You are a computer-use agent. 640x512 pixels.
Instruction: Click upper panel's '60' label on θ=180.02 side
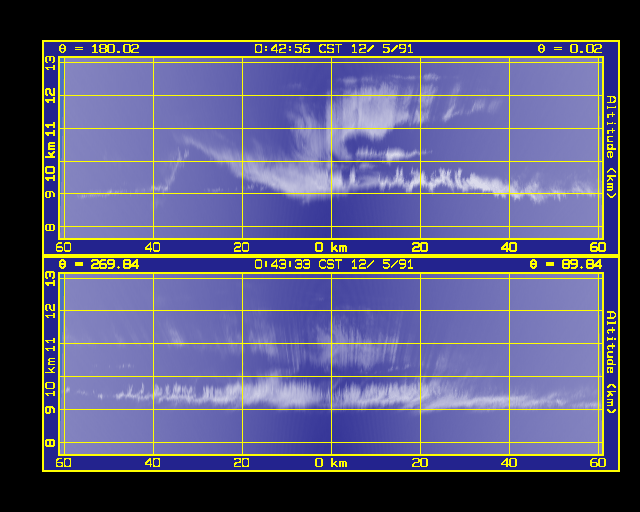[x=63, y=247]
